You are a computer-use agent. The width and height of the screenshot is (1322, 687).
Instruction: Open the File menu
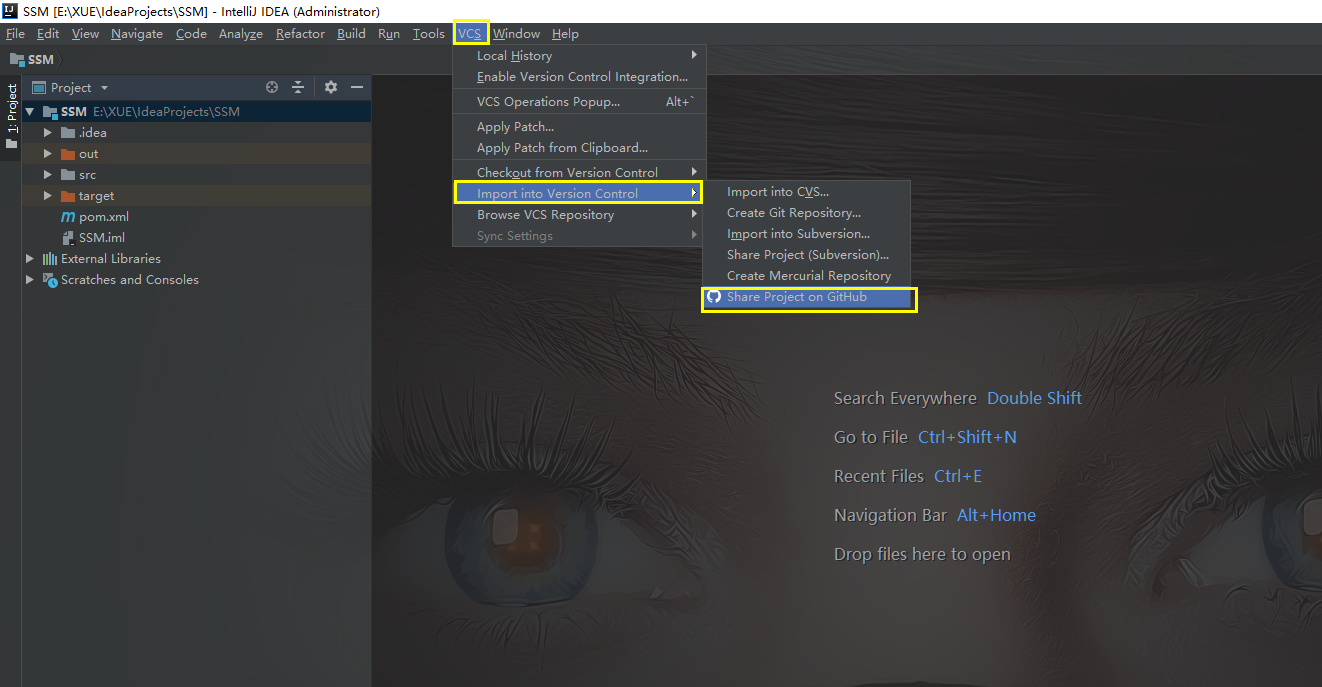point(15,34)
